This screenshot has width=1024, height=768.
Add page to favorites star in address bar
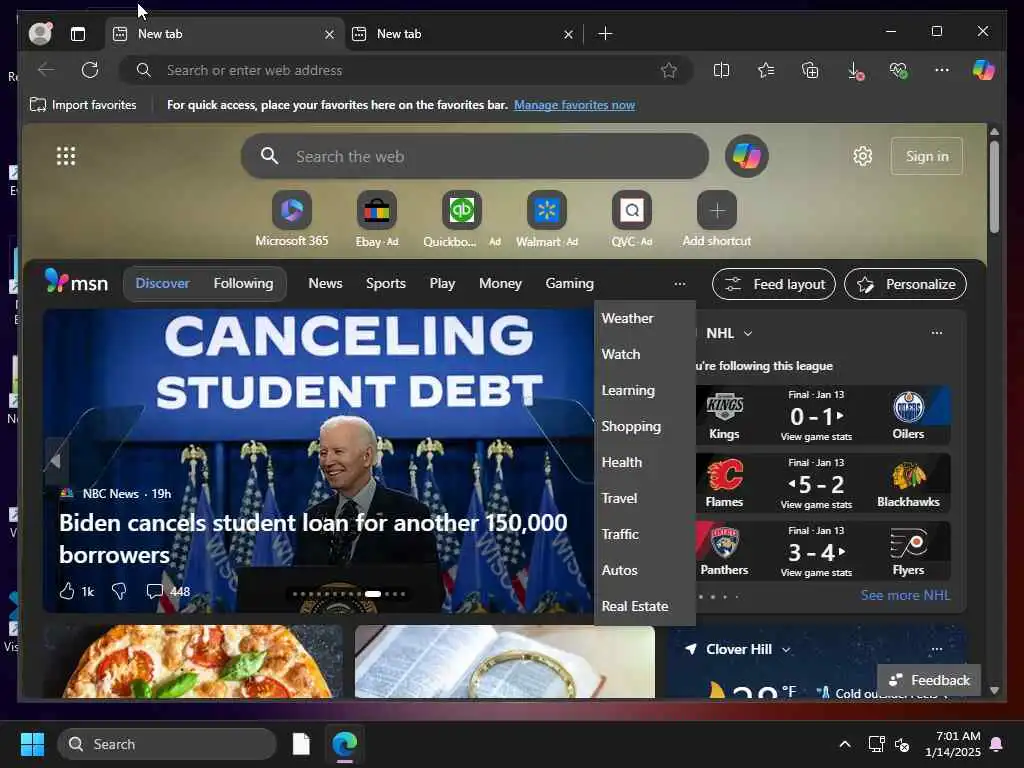coord(669,71)
